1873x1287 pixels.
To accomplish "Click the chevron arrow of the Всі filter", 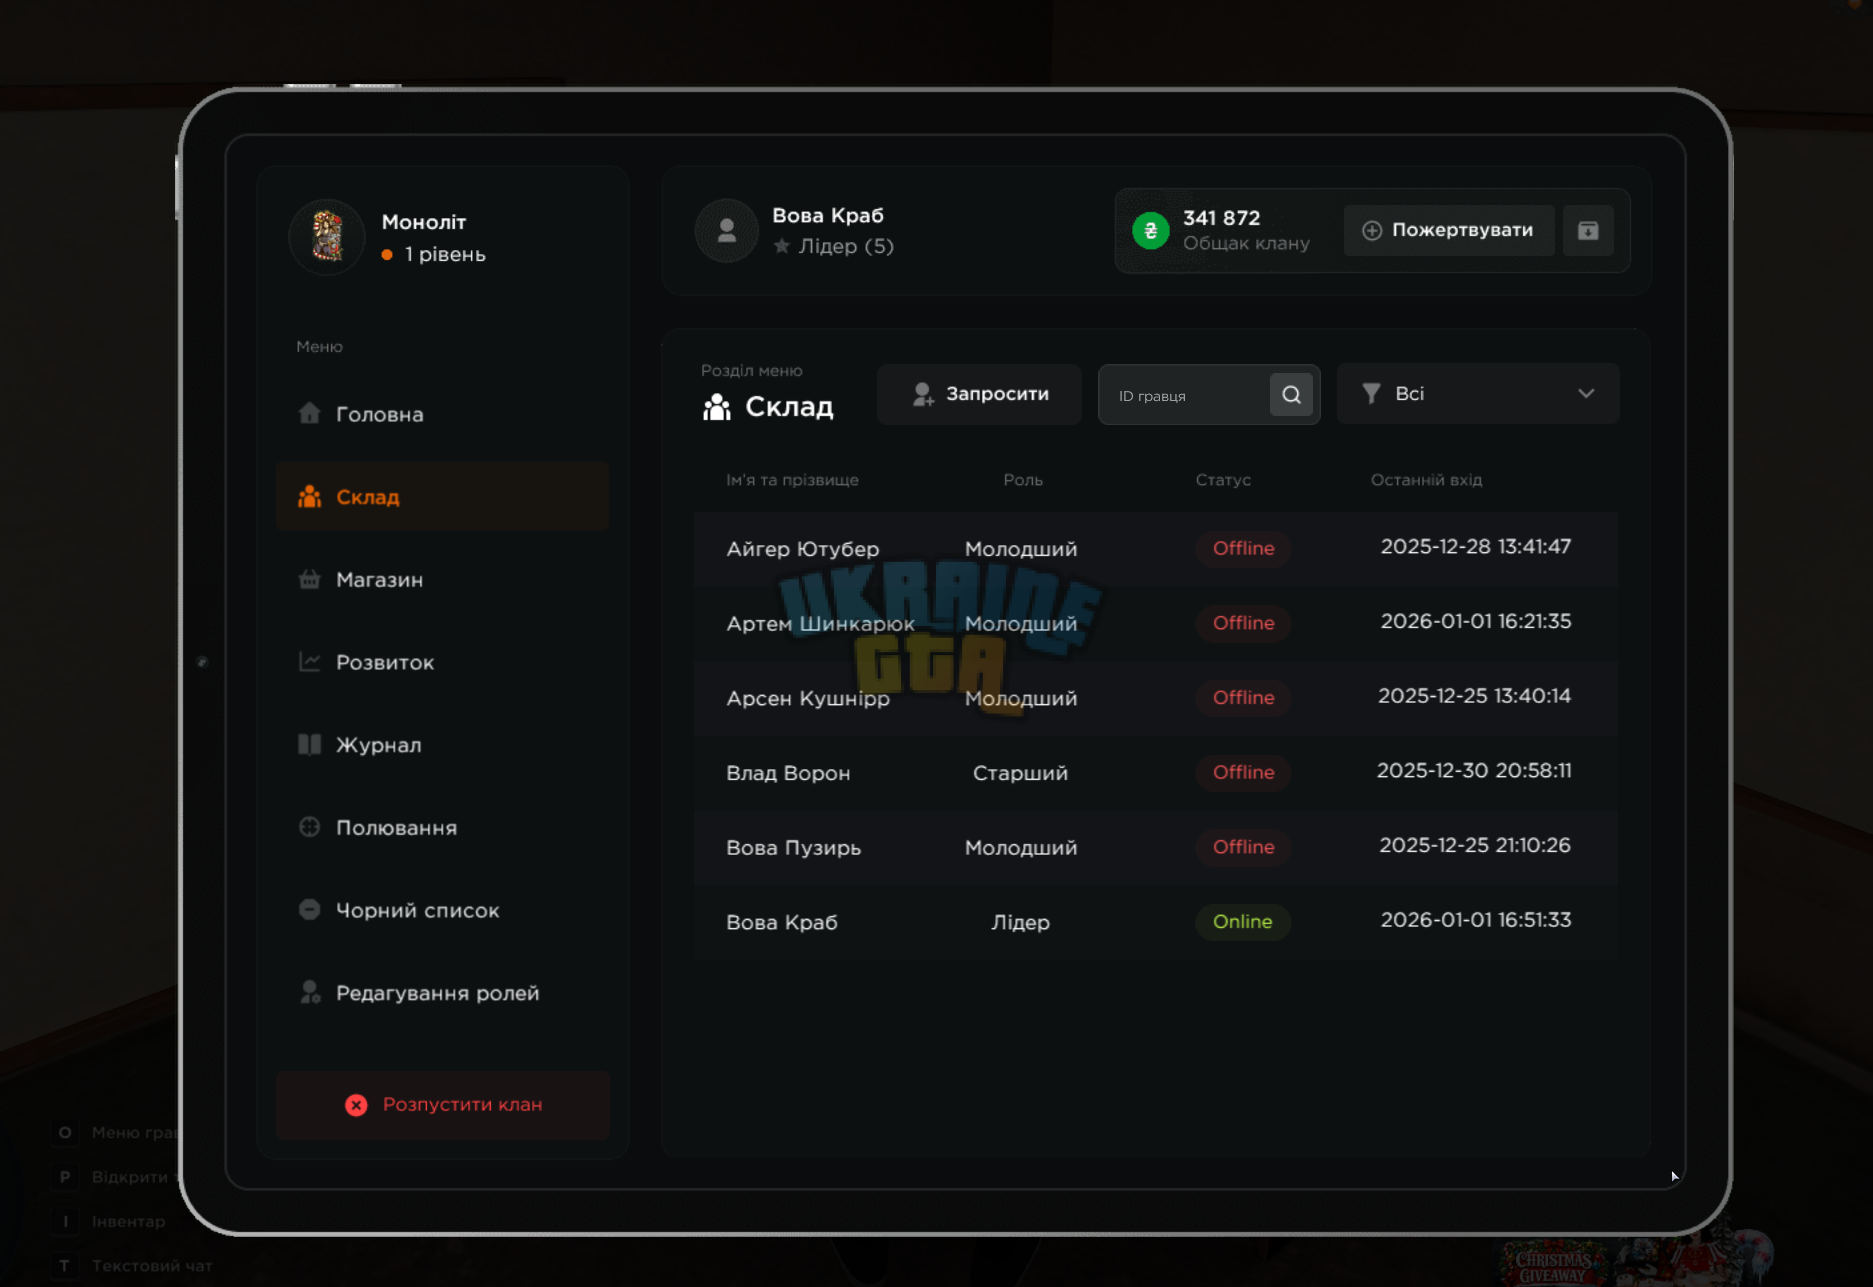I will (1586, 394).
